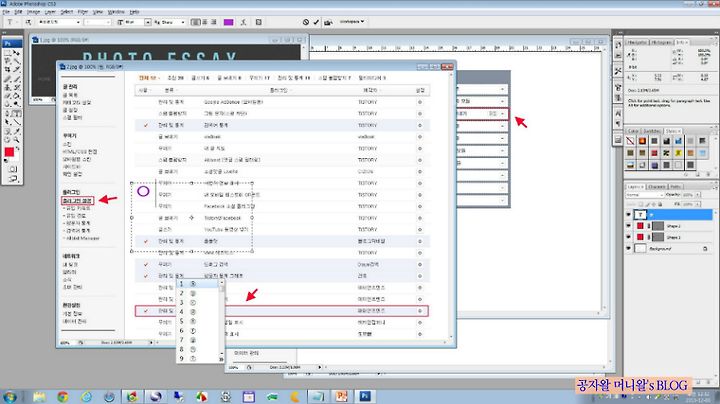Open the Window menu
The height and width of the screenshot is (404, 720).
116,11
